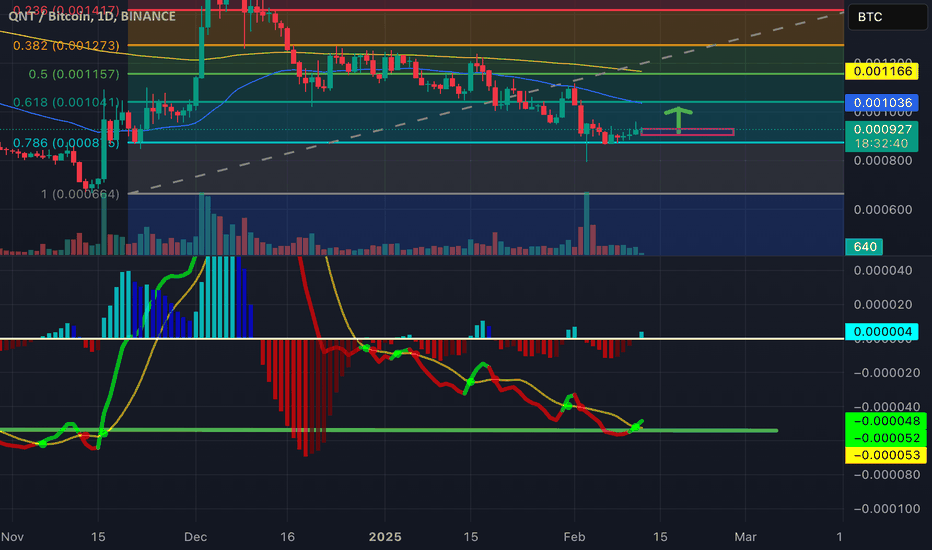Click the 18:32:40 countdown timer
The width and height of the screenshot is (932, 550).
[x=882, y=144]
